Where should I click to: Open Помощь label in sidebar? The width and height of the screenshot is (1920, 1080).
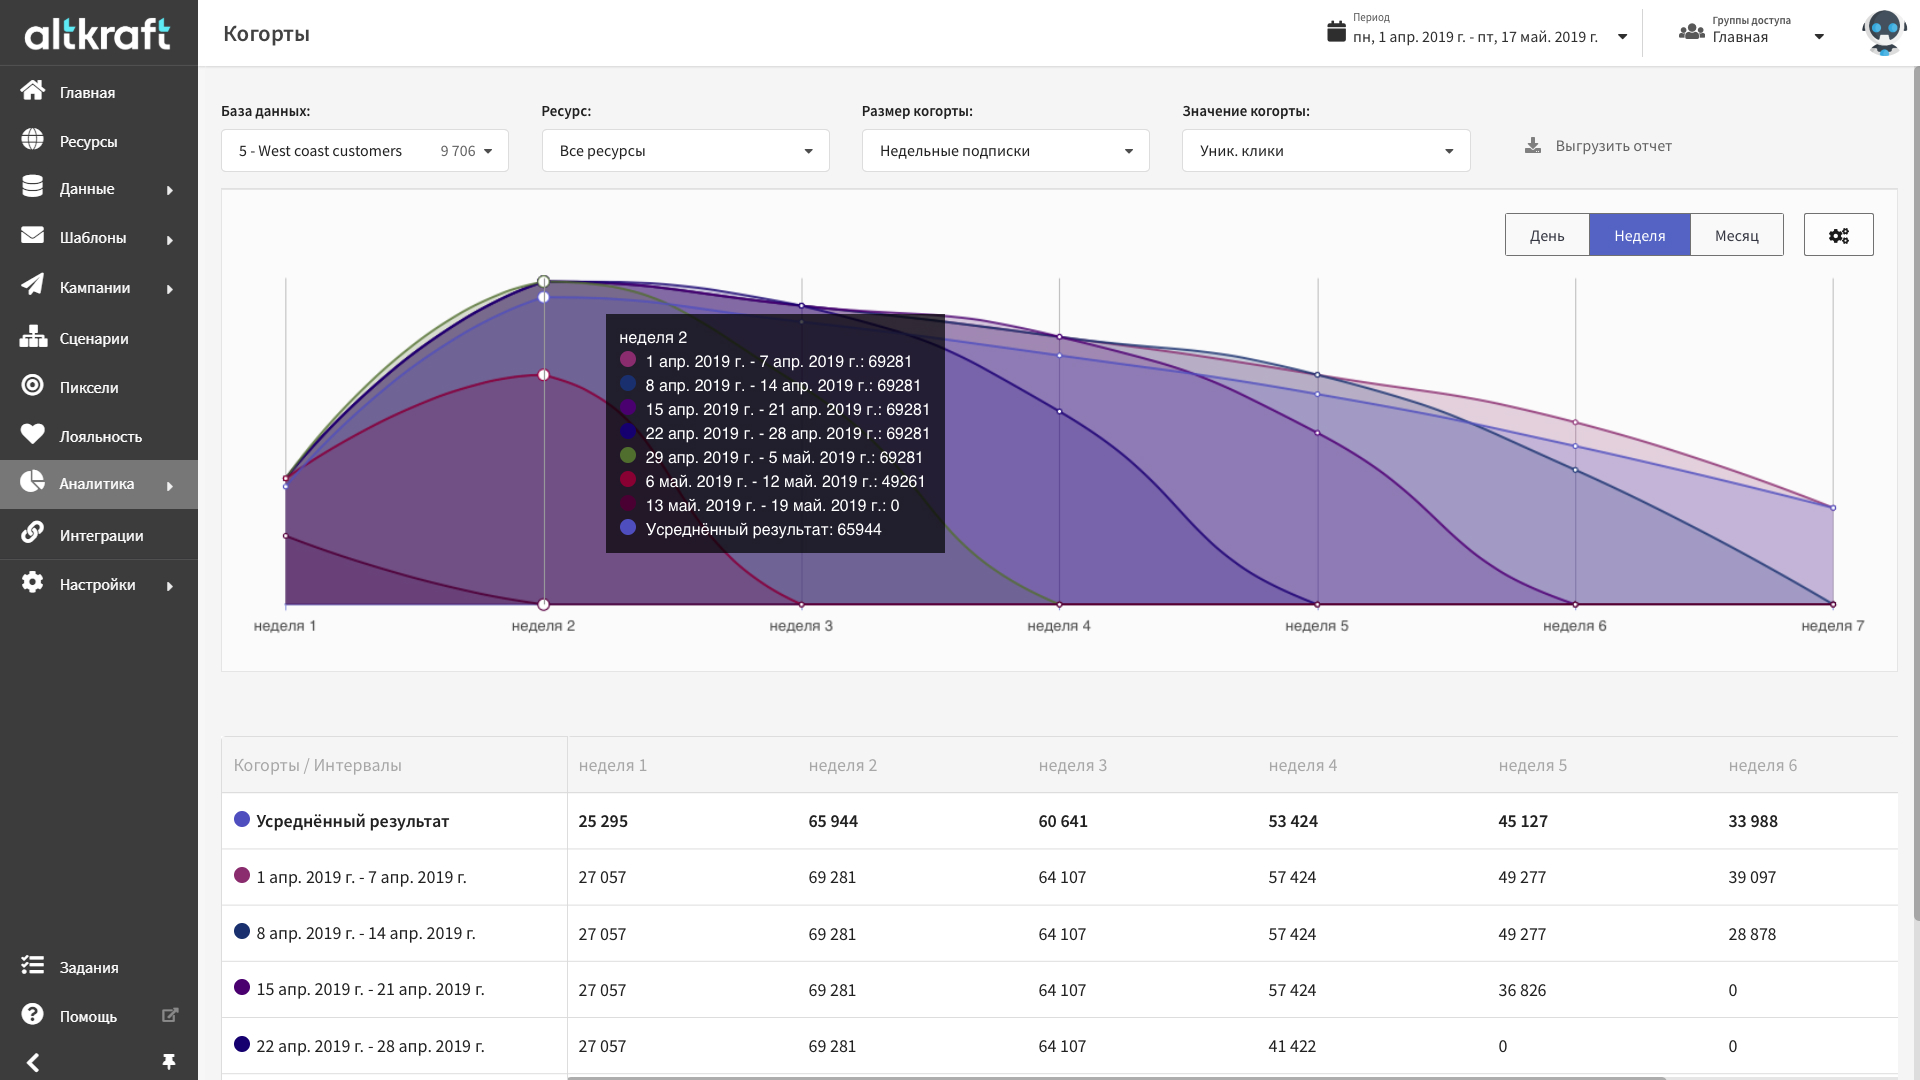coord(88,1017)
